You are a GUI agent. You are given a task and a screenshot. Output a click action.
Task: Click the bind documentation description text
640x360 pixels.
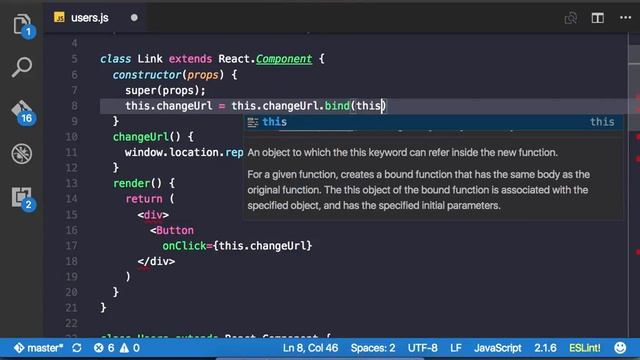click(418, 190)
